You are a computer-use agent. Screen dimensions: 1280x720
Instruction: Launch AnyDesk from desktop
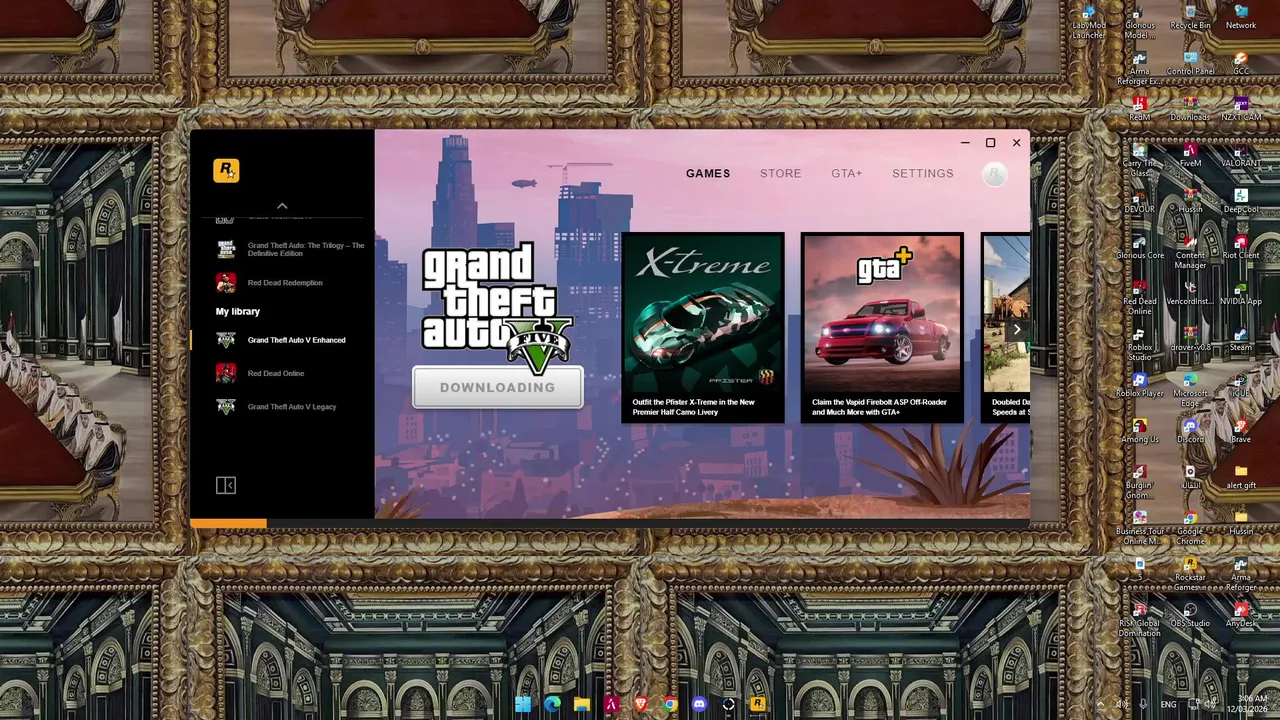[x=1241, y=615]
